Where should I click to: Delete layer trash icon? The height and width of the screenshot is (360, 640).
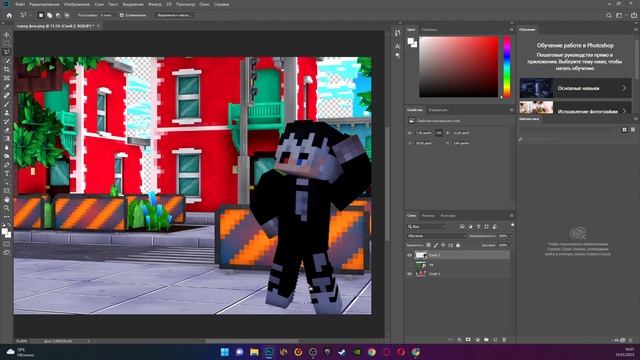coord(504,340)
